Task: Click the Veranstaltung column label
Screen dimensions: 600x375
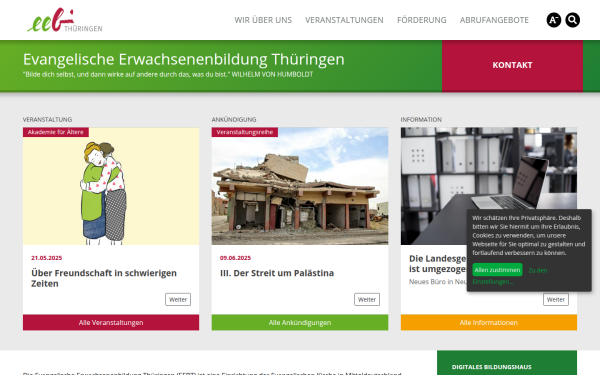Action: [x=47, y=119]
